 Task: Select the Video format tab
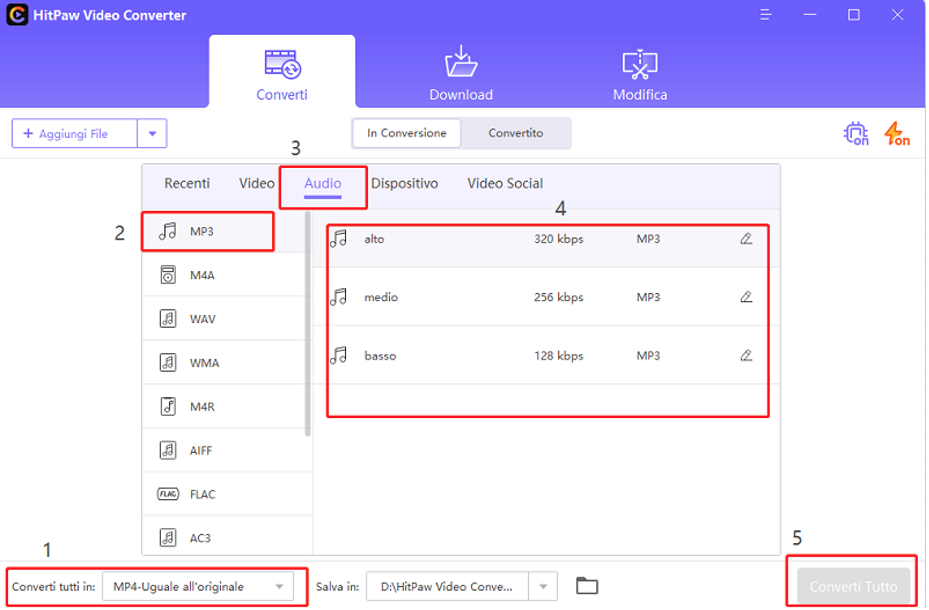tap(257, 184)
